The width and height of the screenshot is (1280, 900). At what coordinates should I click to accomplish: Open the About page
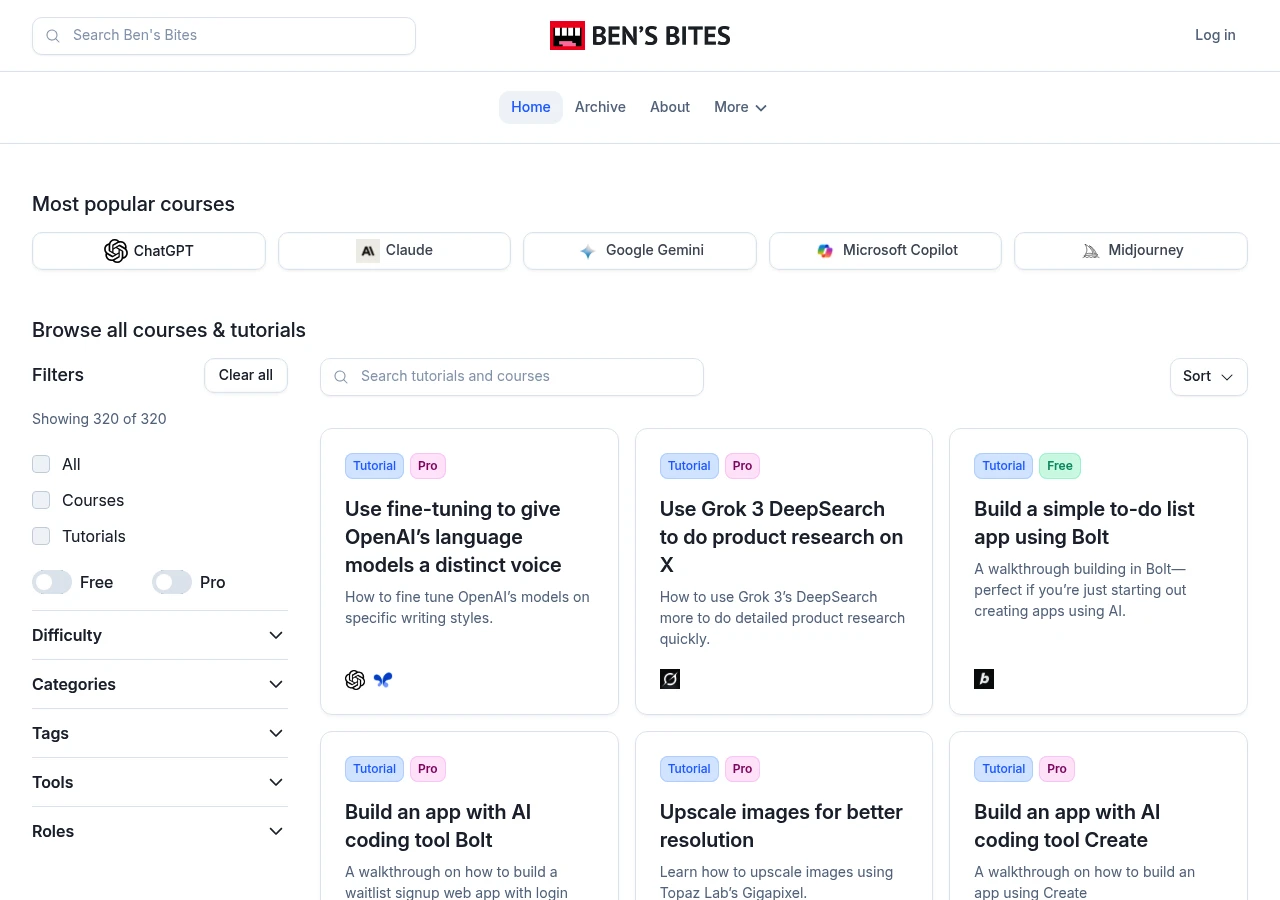(670, 107)
